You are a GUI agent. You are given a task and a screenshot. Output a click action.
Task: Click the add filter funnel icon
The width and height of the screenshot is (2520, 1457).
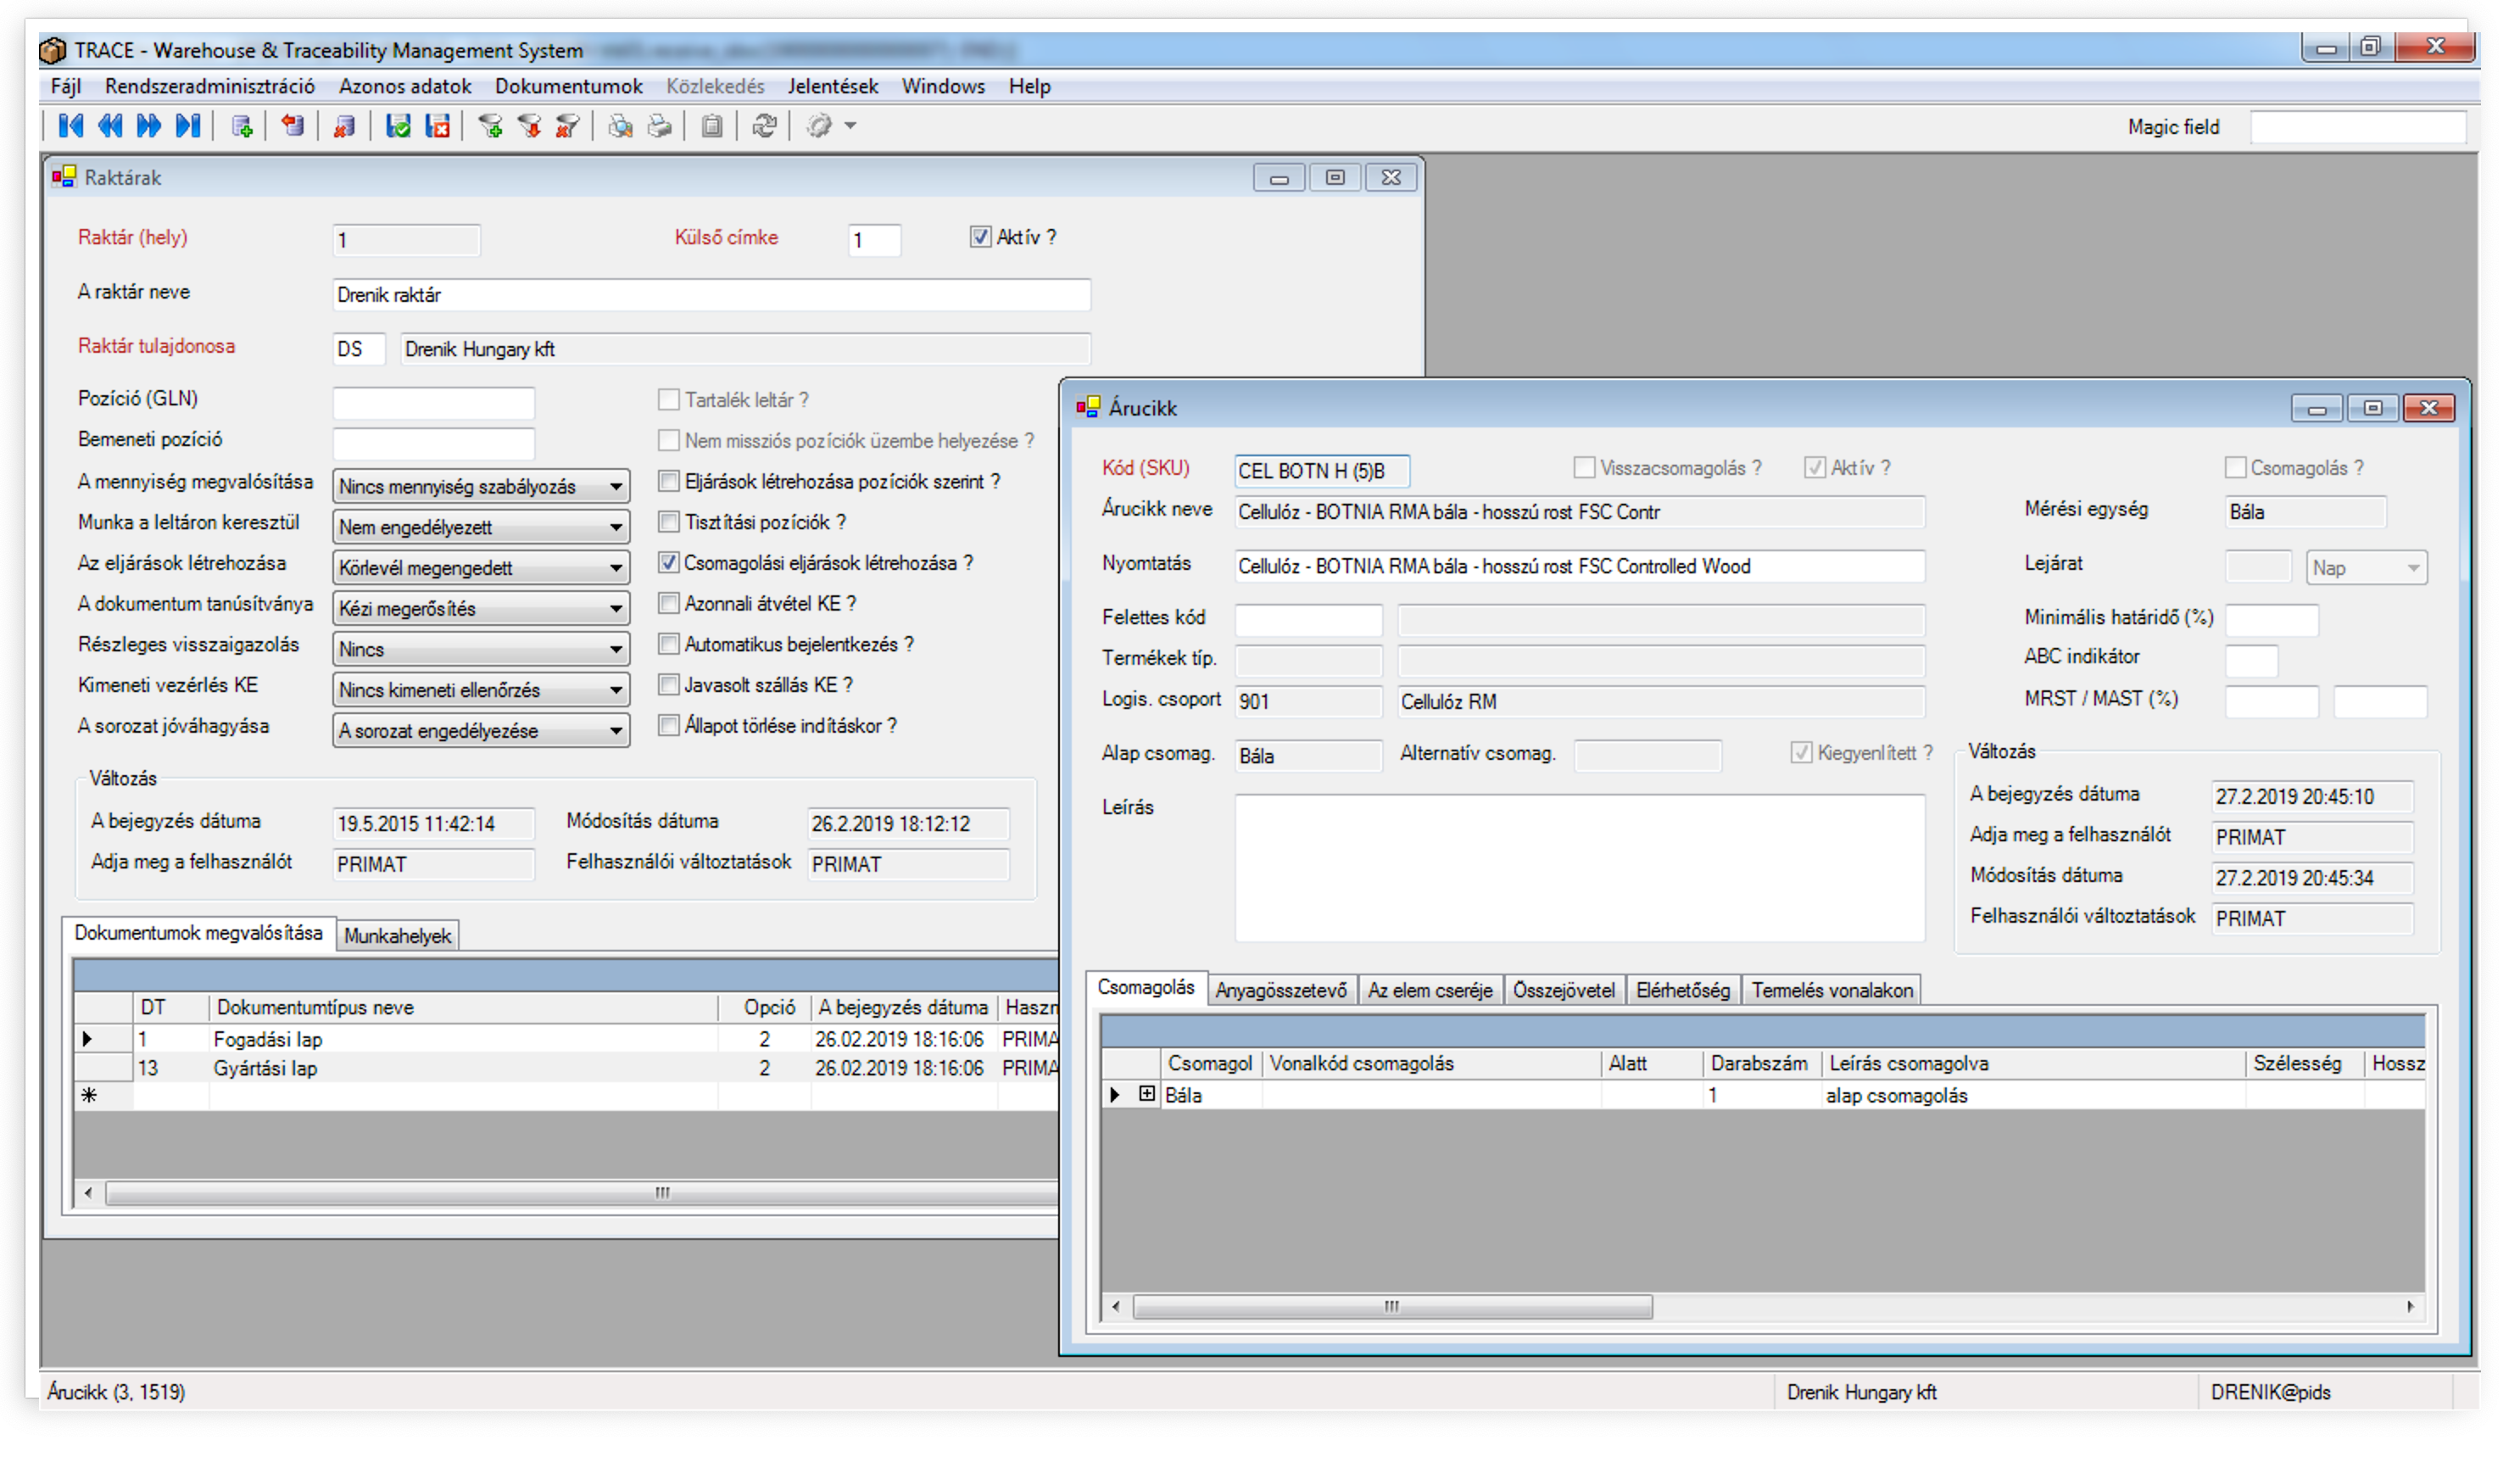490,126
